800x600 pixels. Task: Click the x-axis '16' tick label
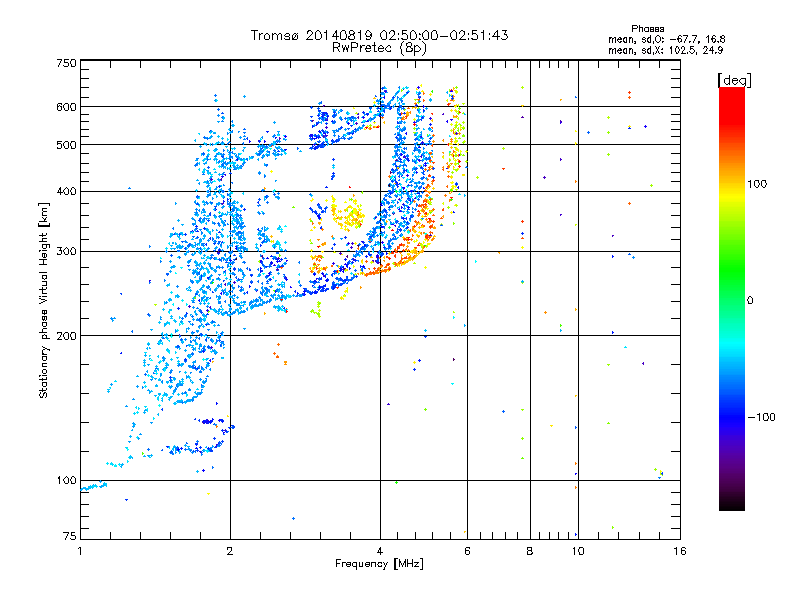[x=680, y=551]
